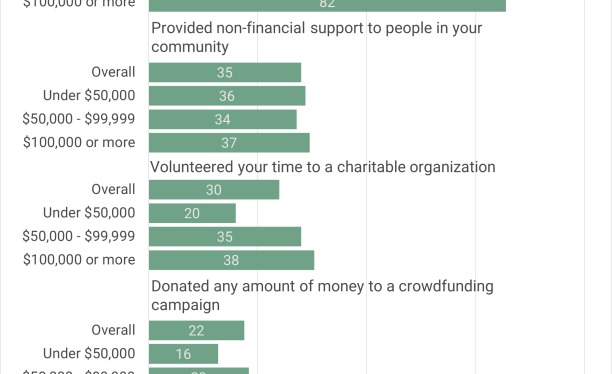612x374 pixels.
Task: Select the $100,000 or more bar showing 37
Action: [230, 143]
